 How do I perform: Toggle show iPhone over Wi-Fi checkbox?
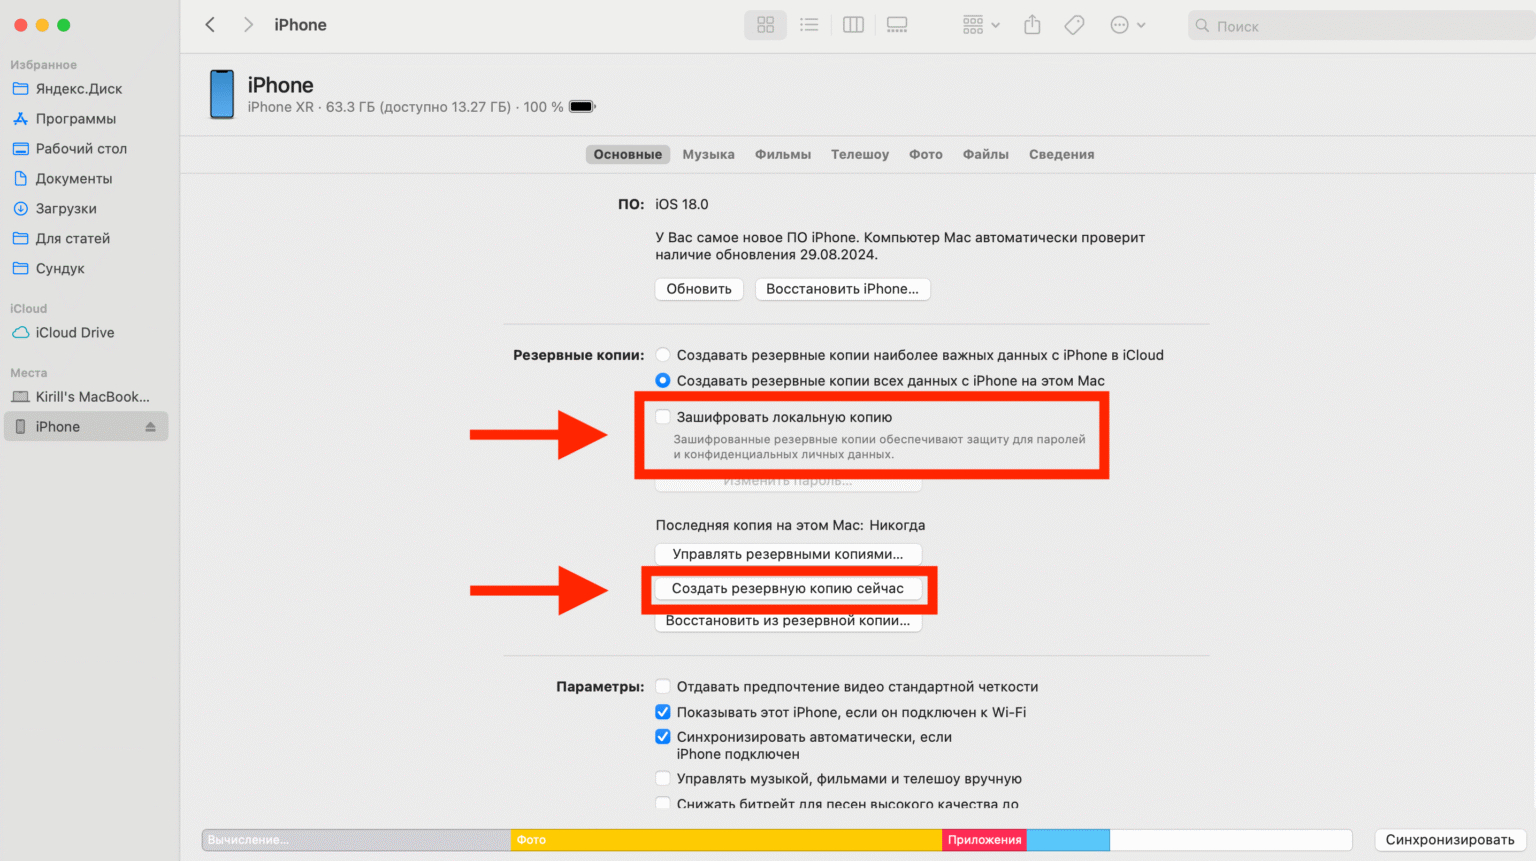663,712
